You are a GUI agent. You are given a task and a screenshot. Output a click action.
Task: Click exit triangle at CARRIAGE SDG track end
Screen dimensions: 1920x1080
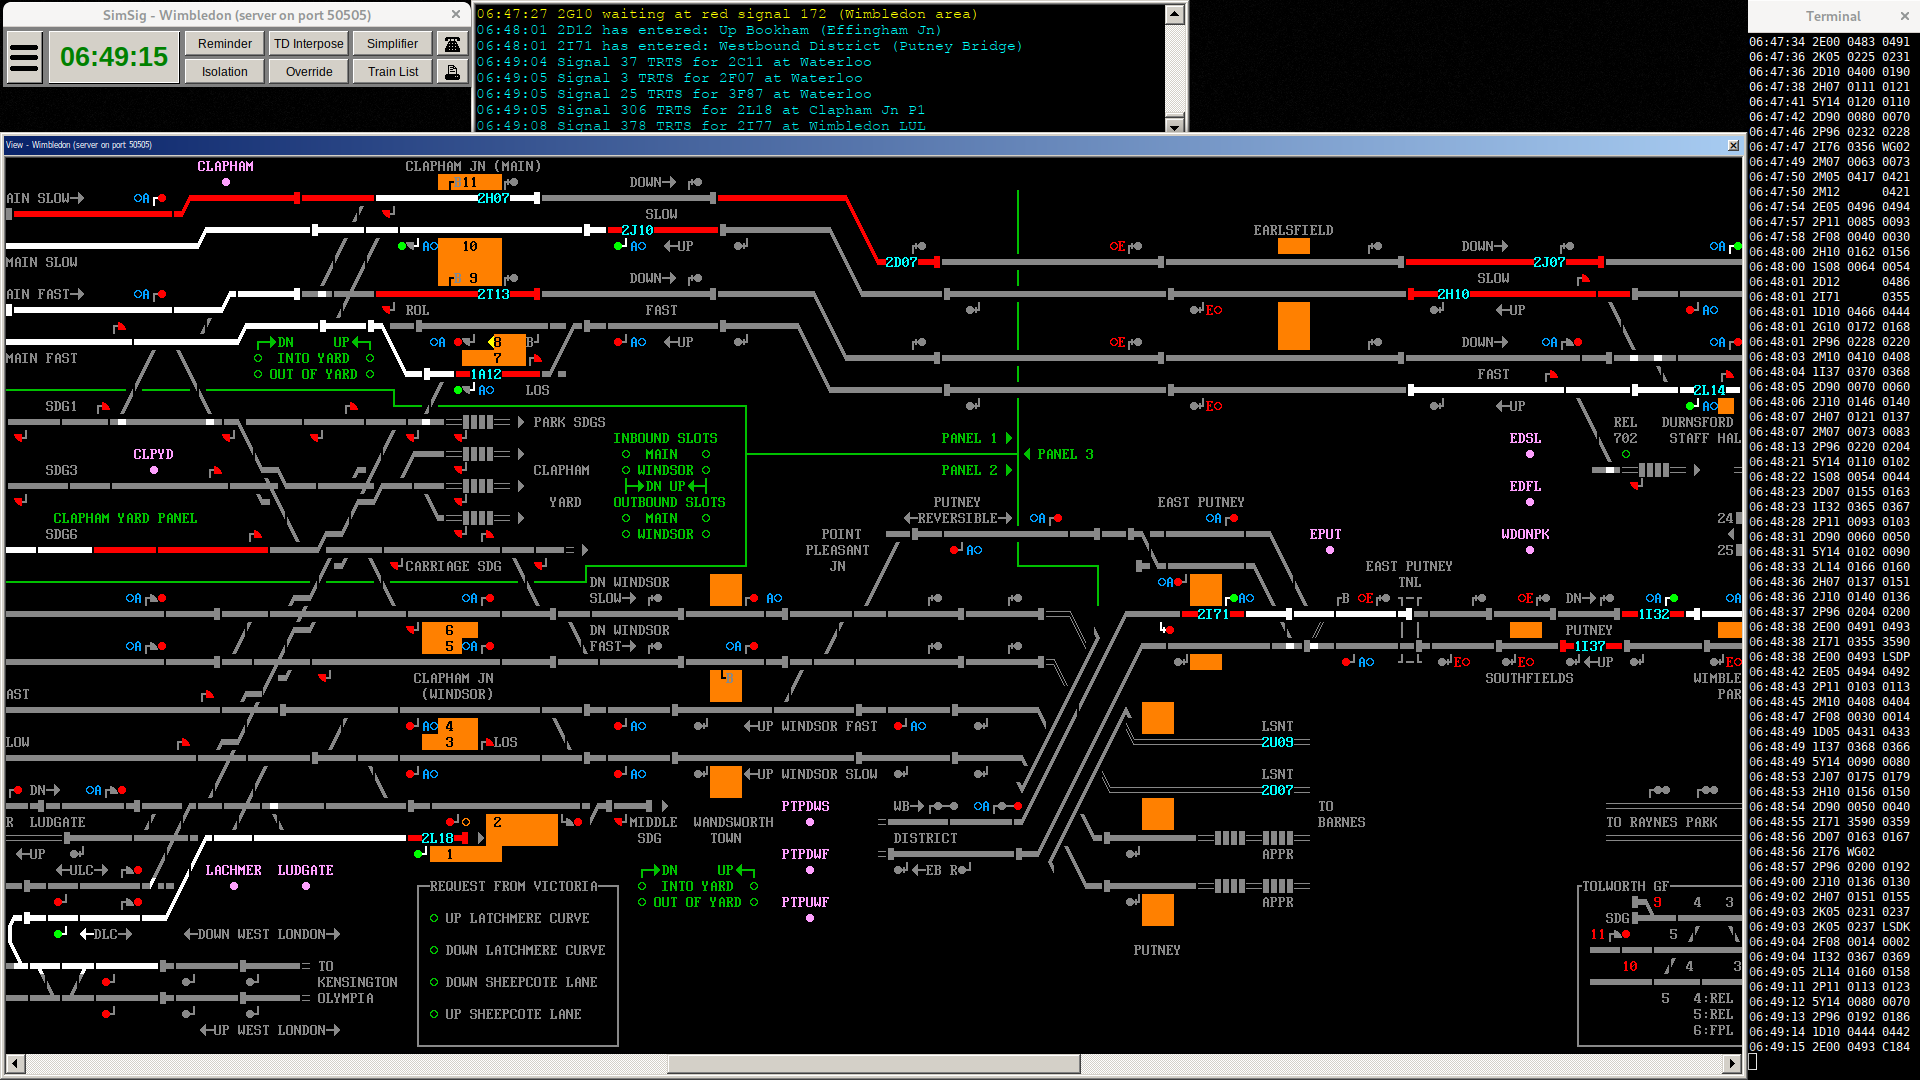(x=585, y=550)
